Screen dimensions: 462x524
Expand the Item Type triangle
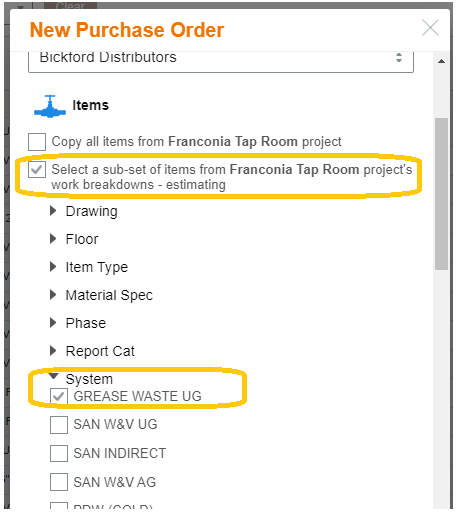53,267
